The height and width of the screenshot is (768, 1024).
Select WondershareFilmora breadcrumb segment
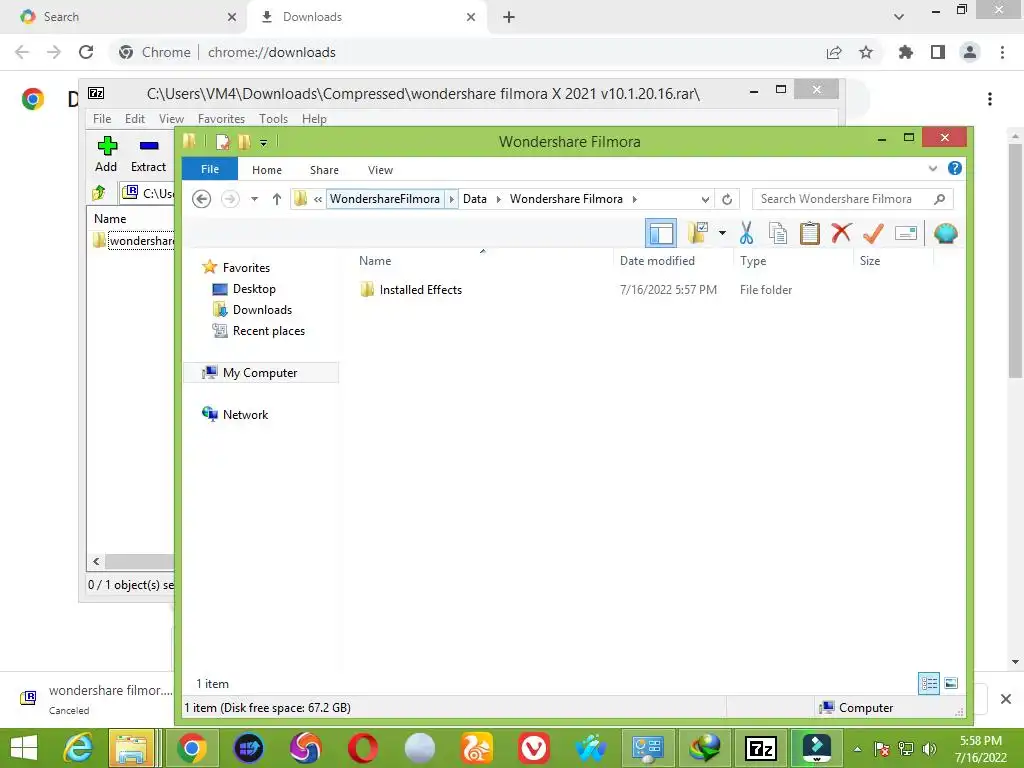385,199
